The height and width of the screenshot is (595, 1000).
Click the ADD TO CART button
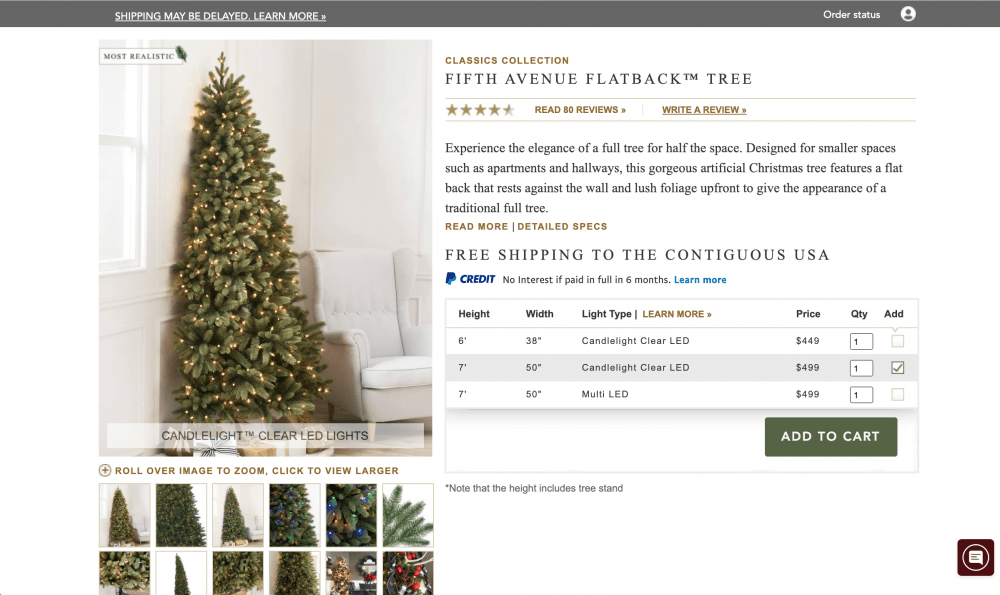[x=831, y=437]
